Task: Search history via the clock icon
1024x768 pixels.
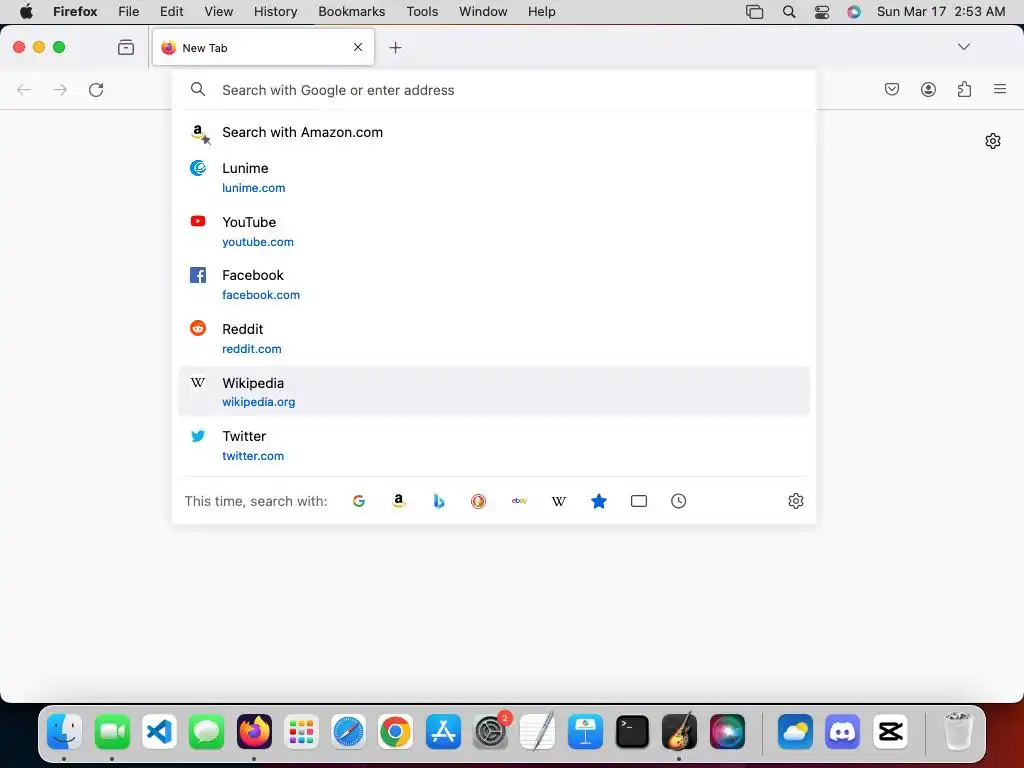Action: [x=679, y=501]
